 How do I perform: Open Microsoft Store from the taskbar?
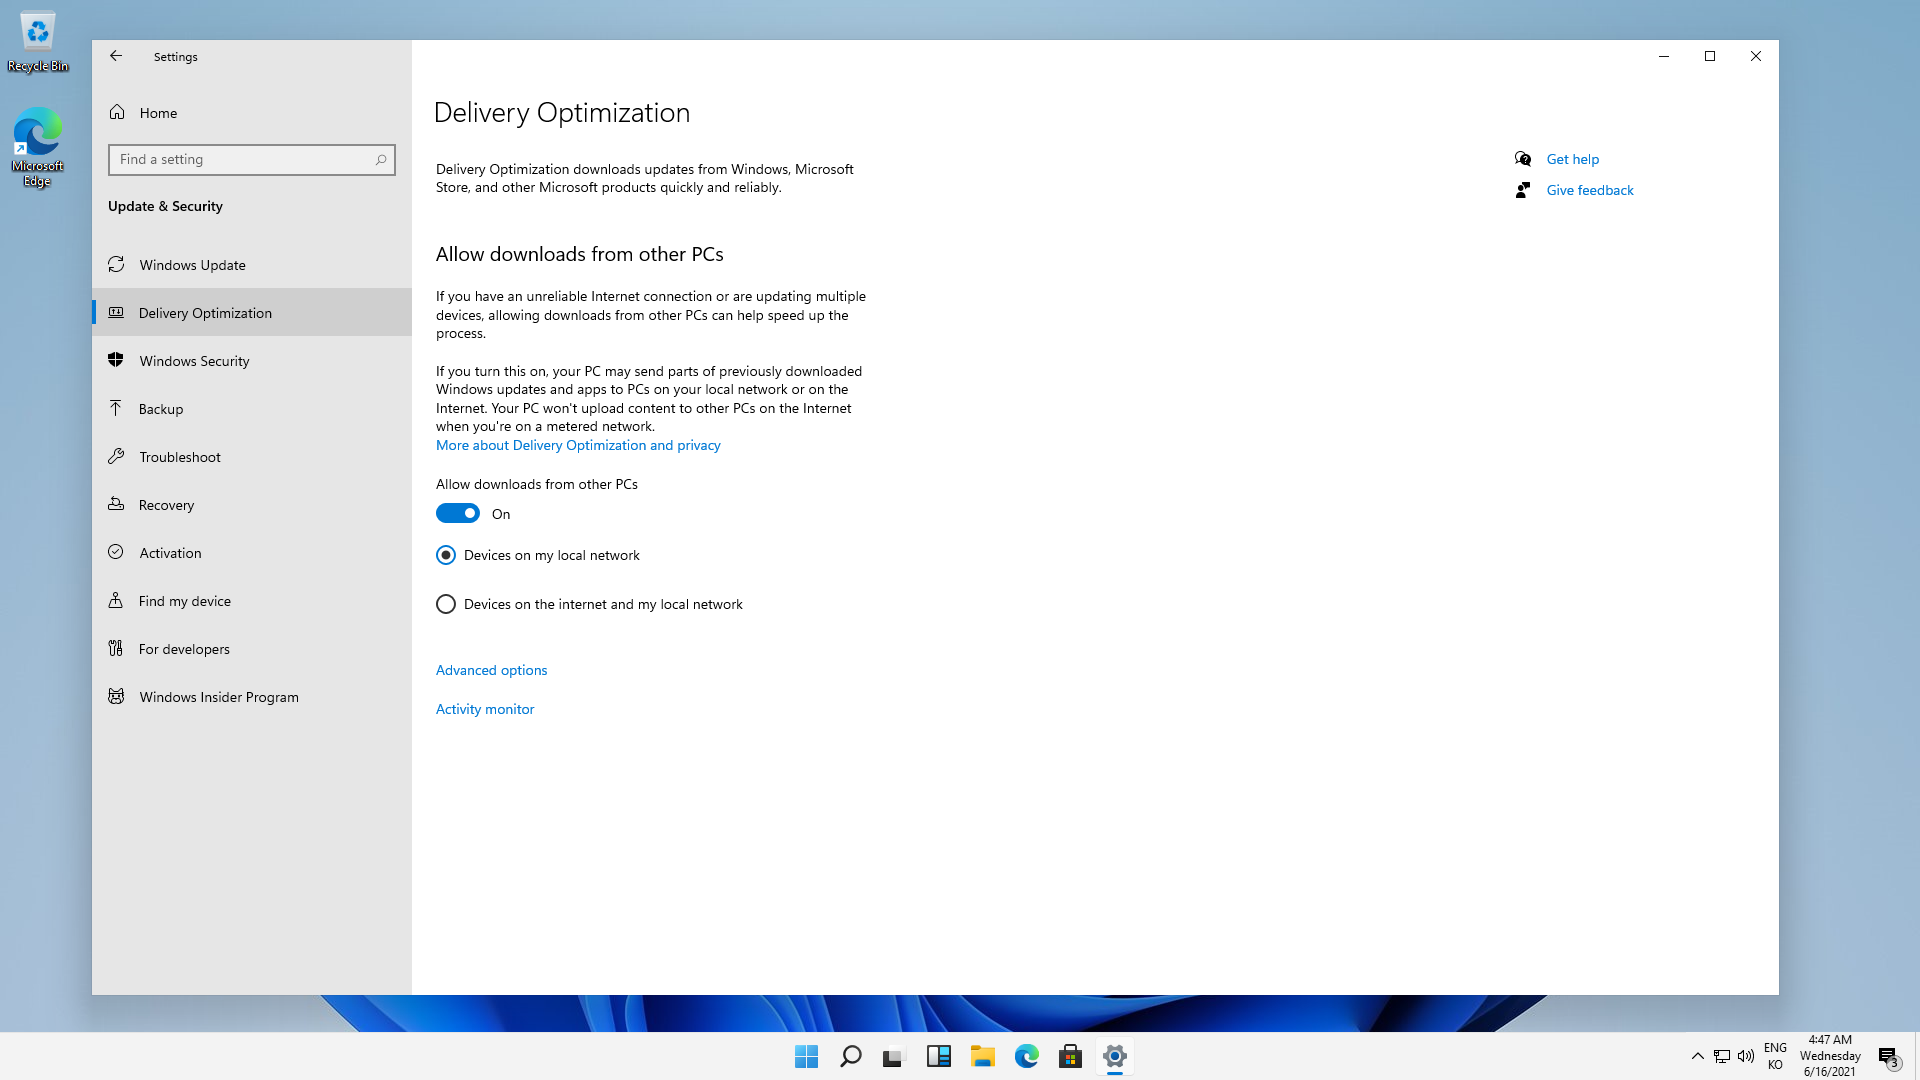pyautogui.click(x=1070, y=1056)
